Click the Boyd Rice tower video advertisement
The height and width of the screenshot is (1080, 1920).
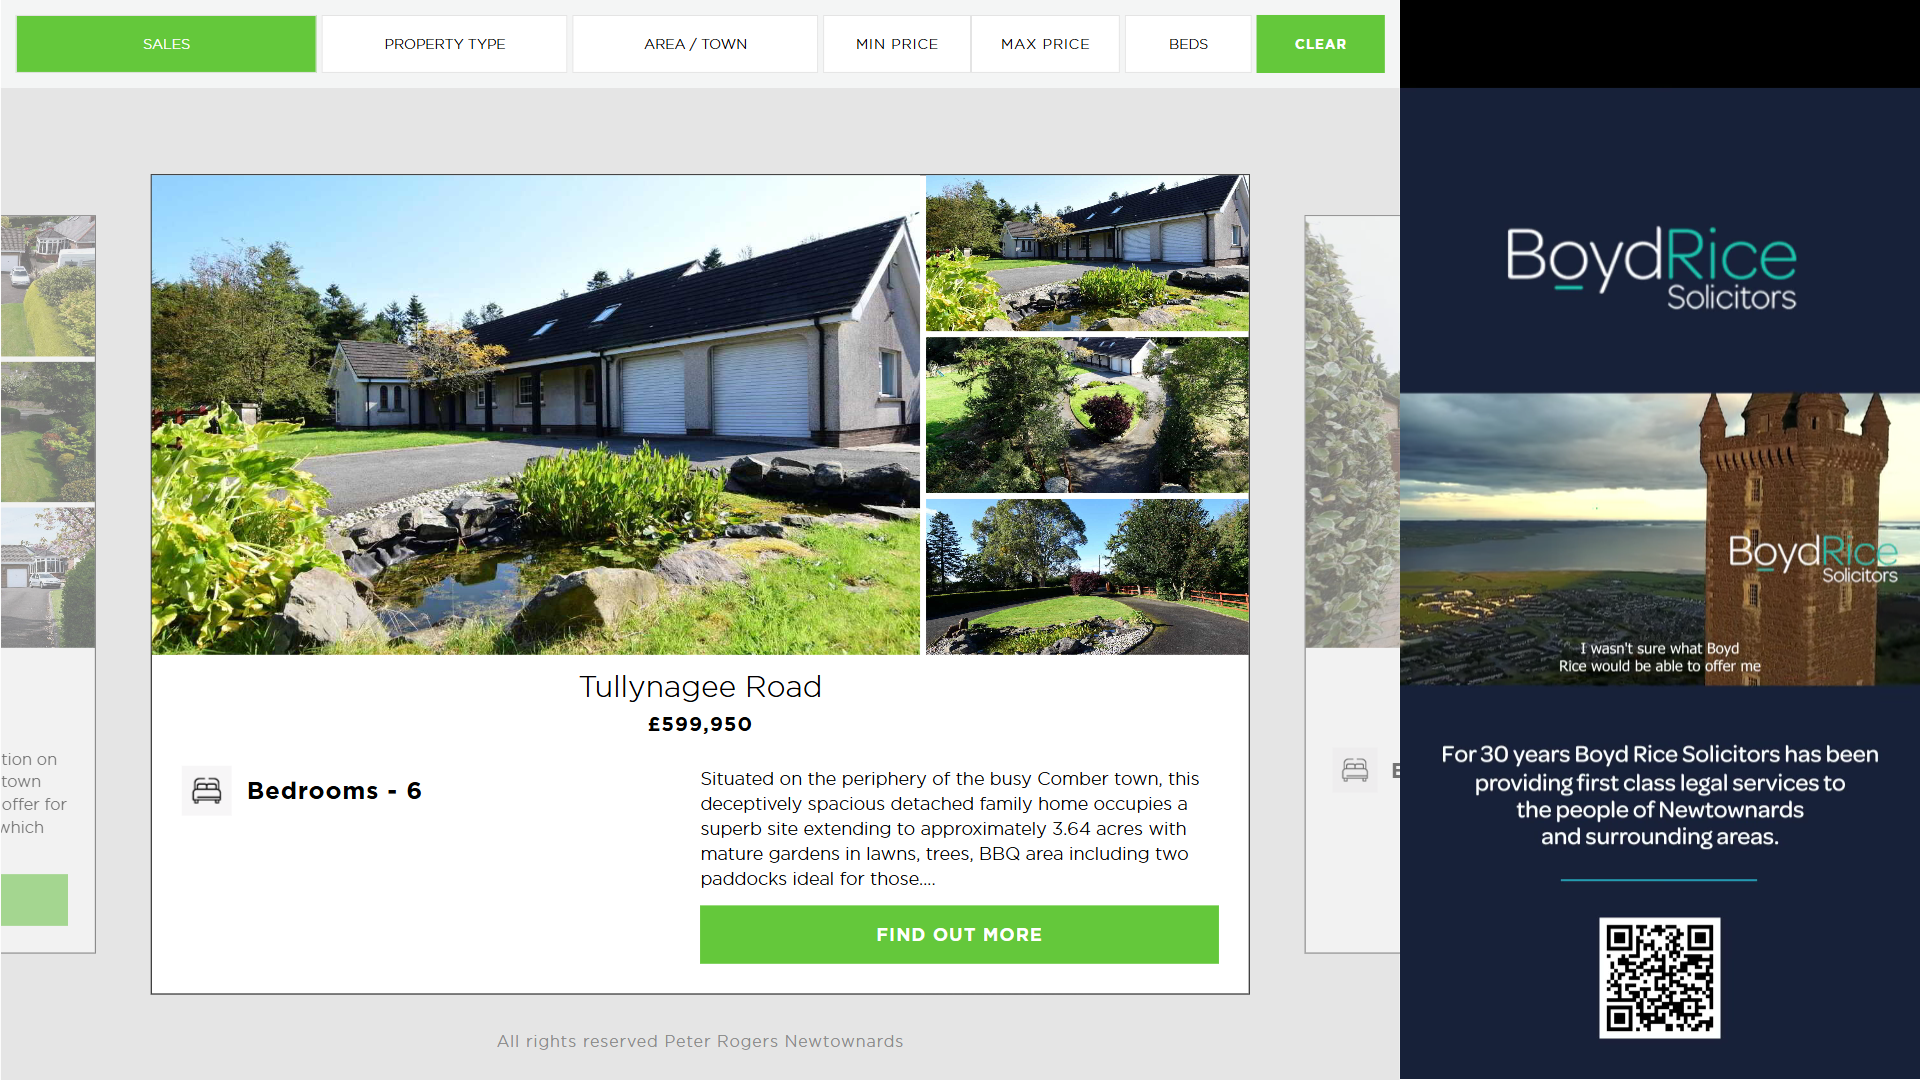click(x=1660, y=539)
